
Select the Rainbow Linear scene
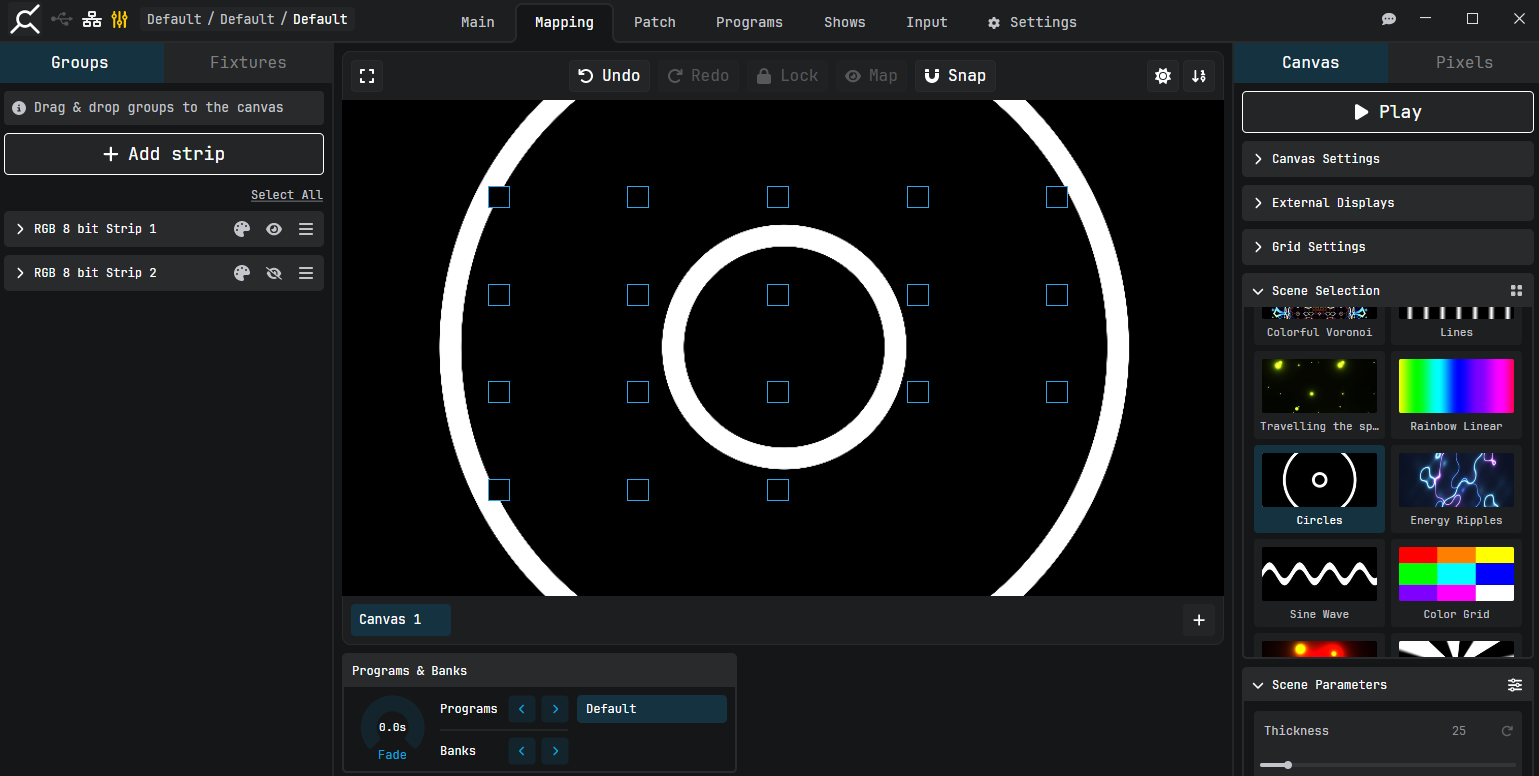point(1456,397)
